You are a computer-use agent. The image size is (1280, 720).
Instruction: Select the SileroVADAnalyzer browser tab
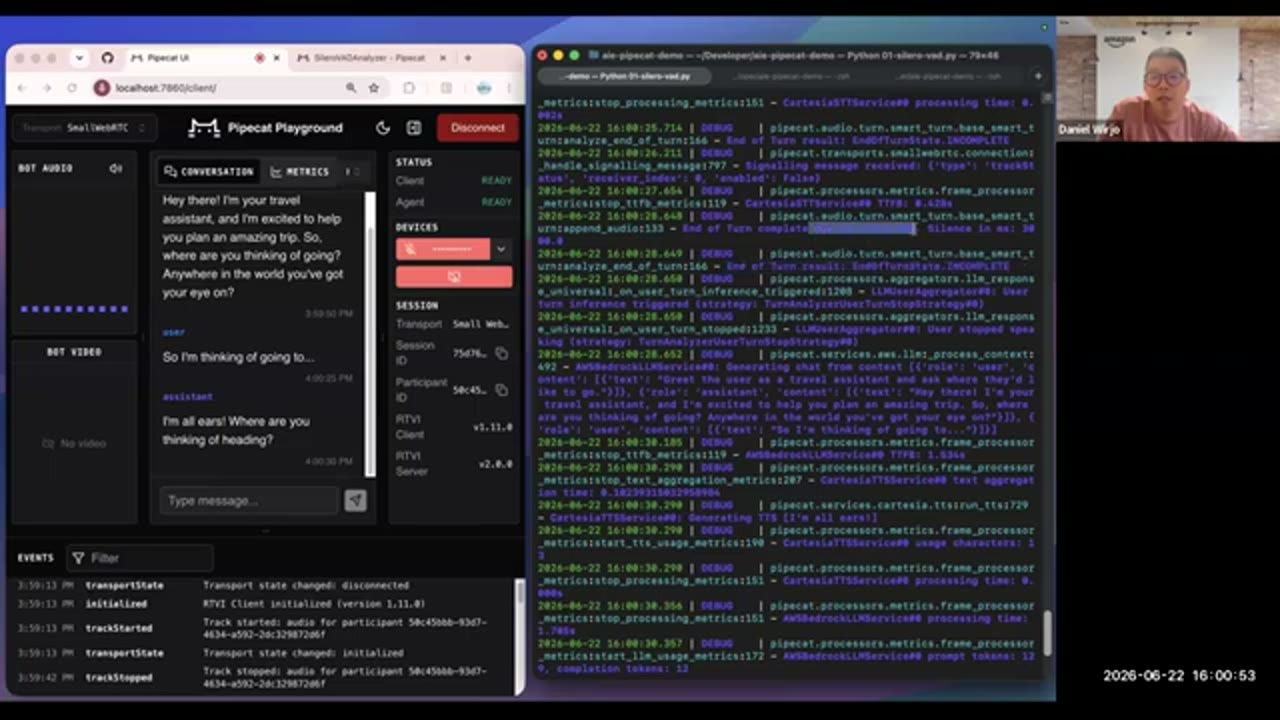click(x=369, y=58)
